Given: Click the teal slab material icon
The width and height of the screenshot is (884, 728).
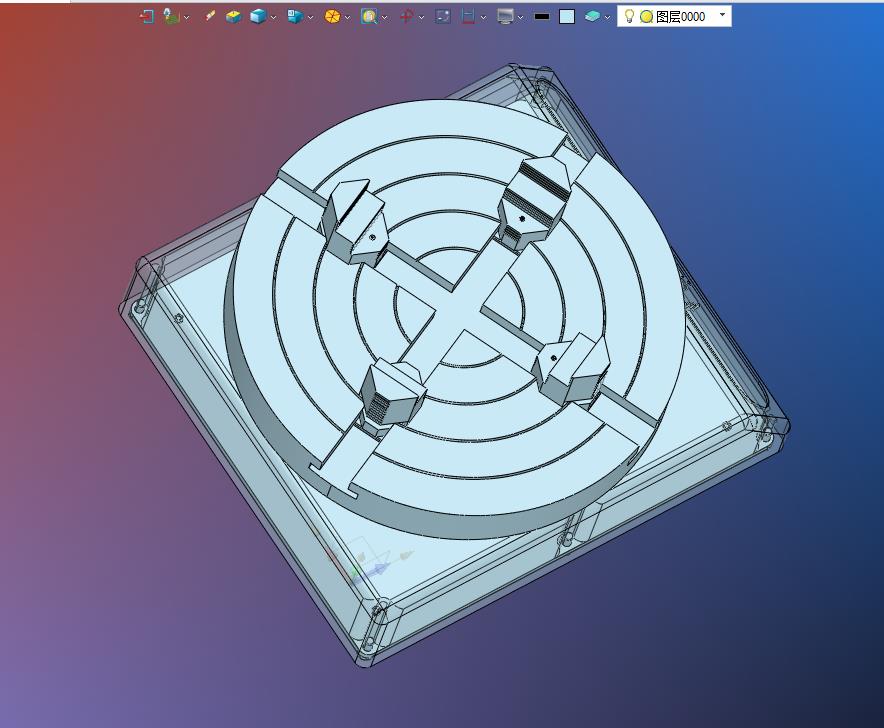Looking at the screenshot, I should [592, 16].
